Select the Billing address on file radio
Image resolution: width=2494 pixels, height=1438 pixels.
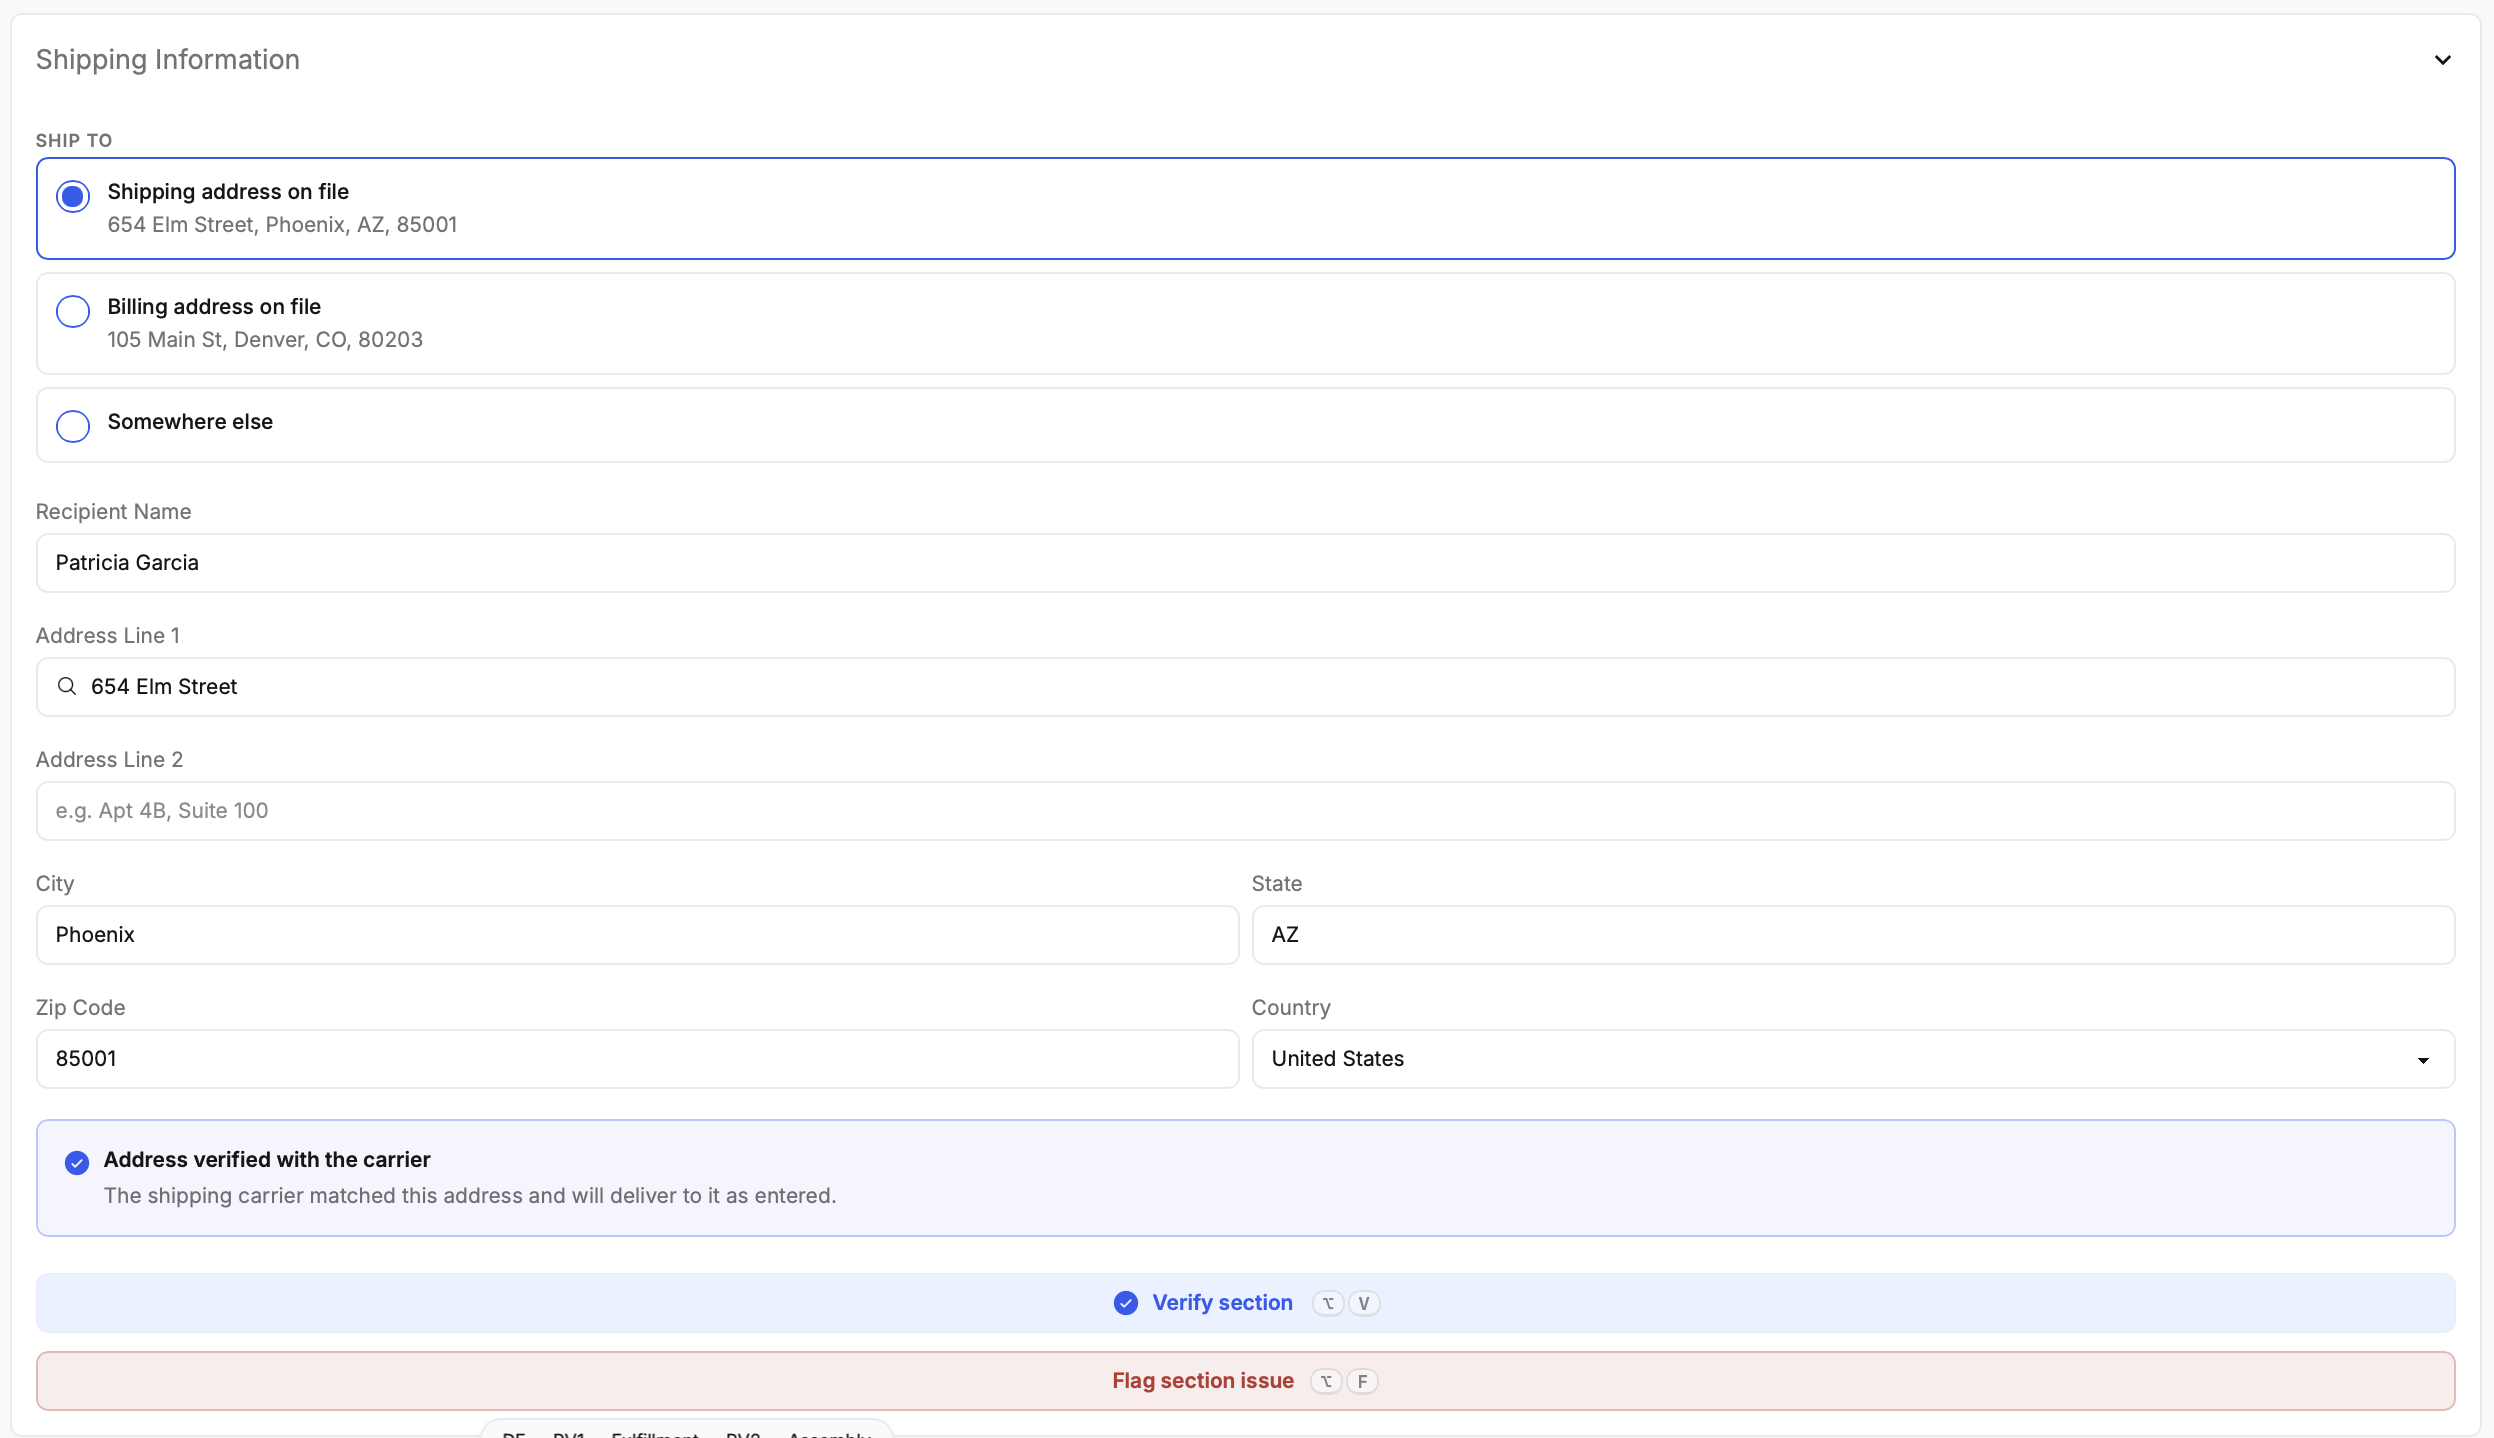coord(73,311)
